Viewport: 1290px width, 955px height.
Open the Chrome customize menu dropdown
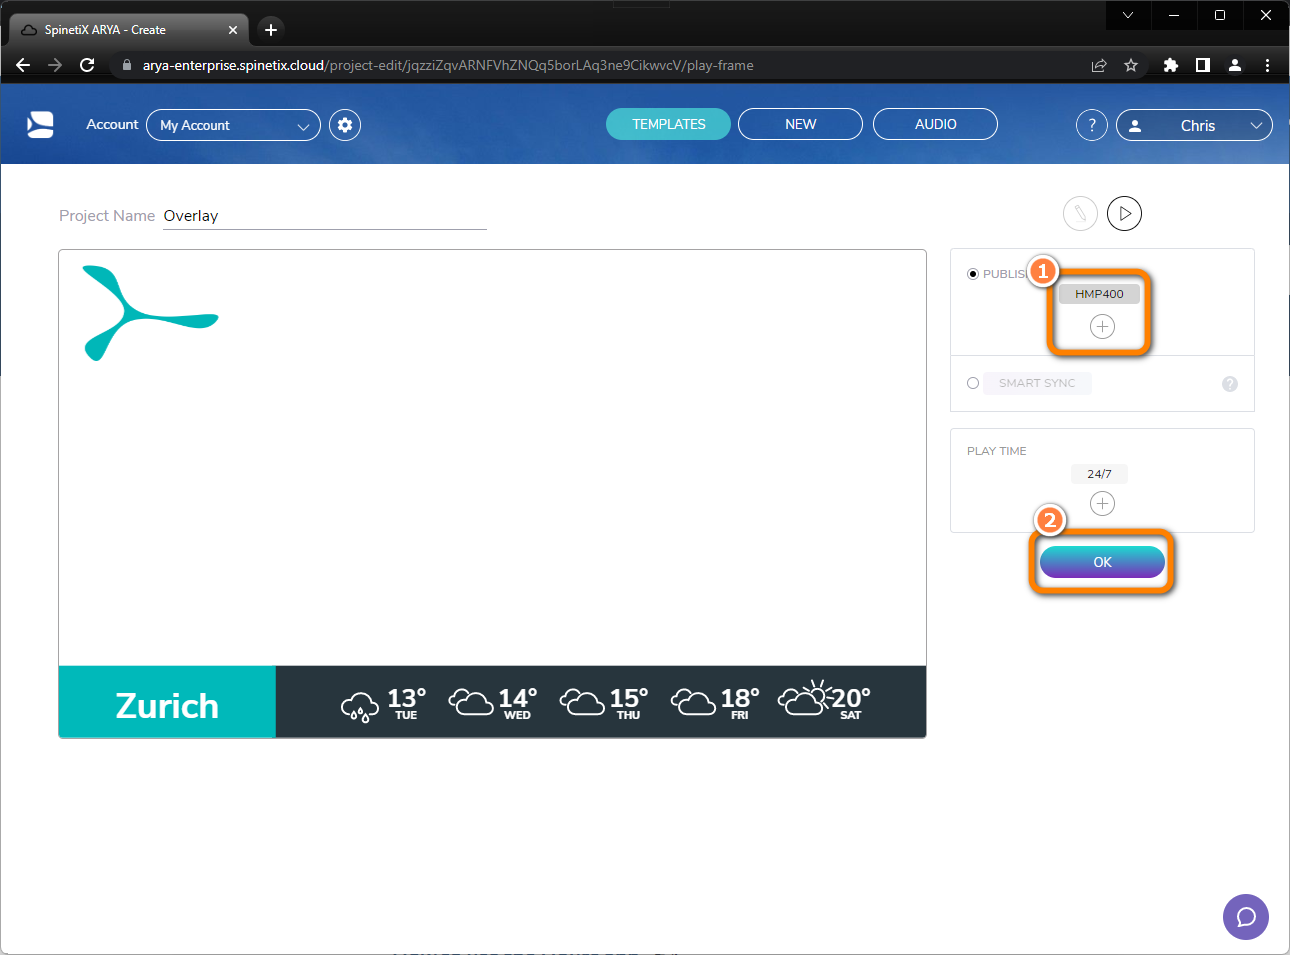(1267, 64)
